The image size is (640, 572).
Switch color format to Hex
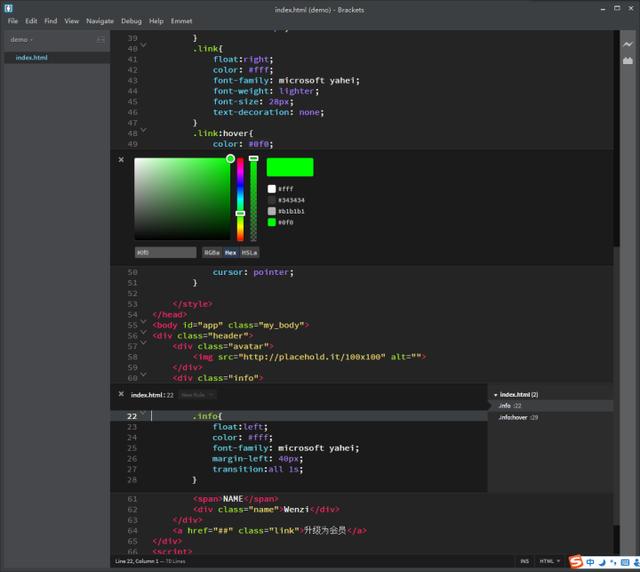pyautogui.click(x=231, y=253)
